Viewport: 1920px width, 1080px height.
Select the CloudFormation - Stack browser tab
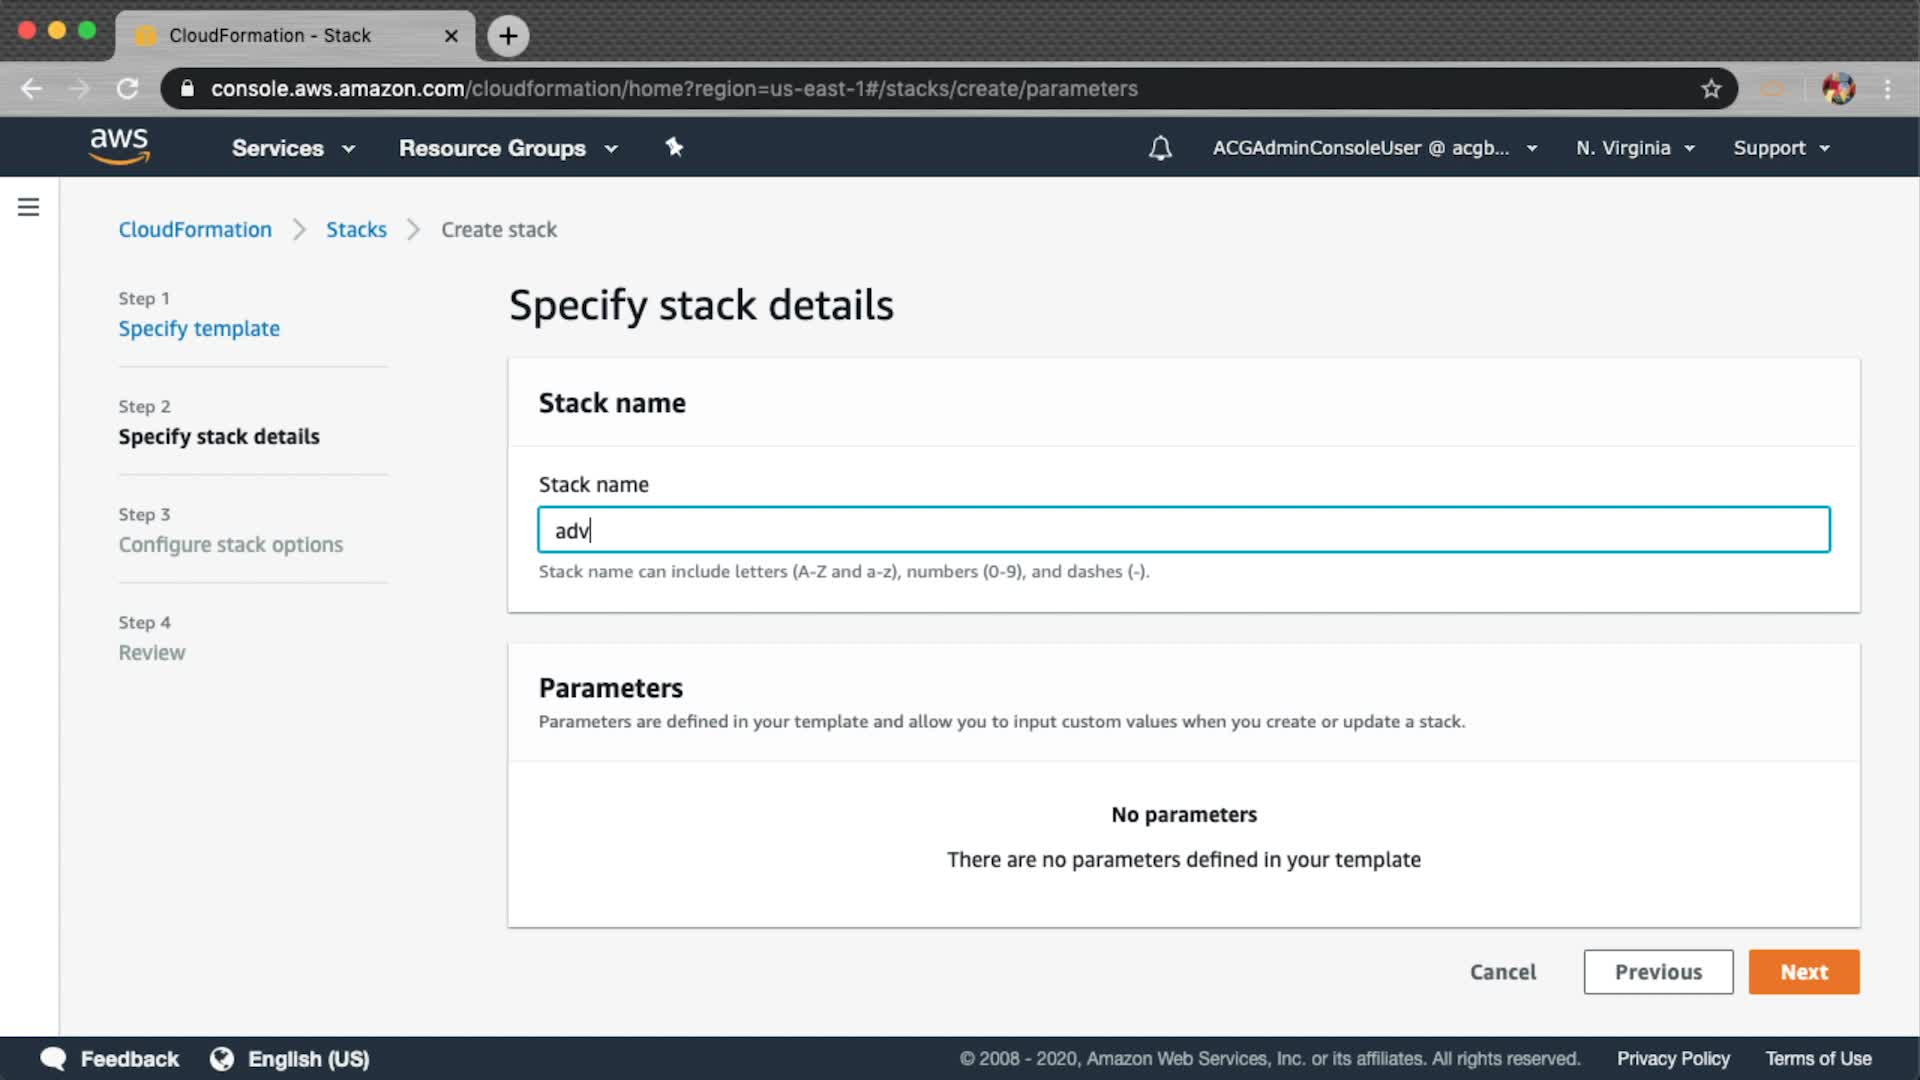click(270, 36)
